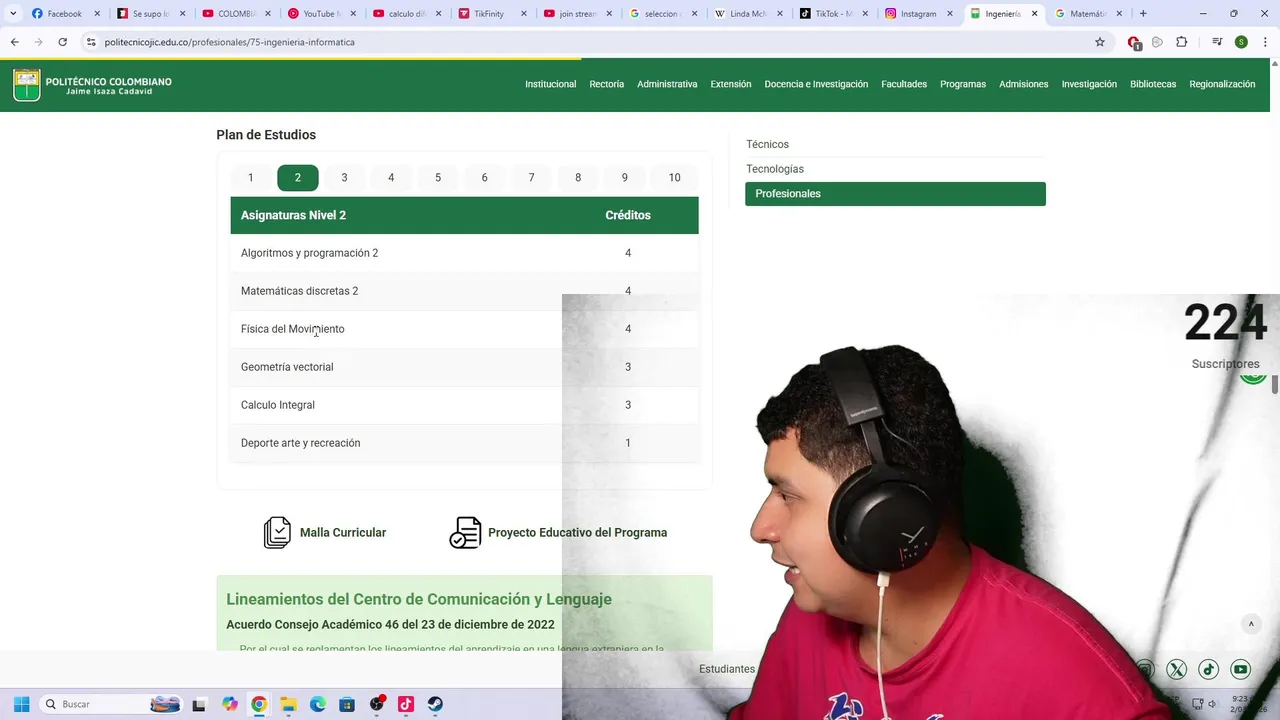Screen dimensions: 1280x720
Task: Open the Institucional menu
Action: pyautogui.click(x=551, y=84)
